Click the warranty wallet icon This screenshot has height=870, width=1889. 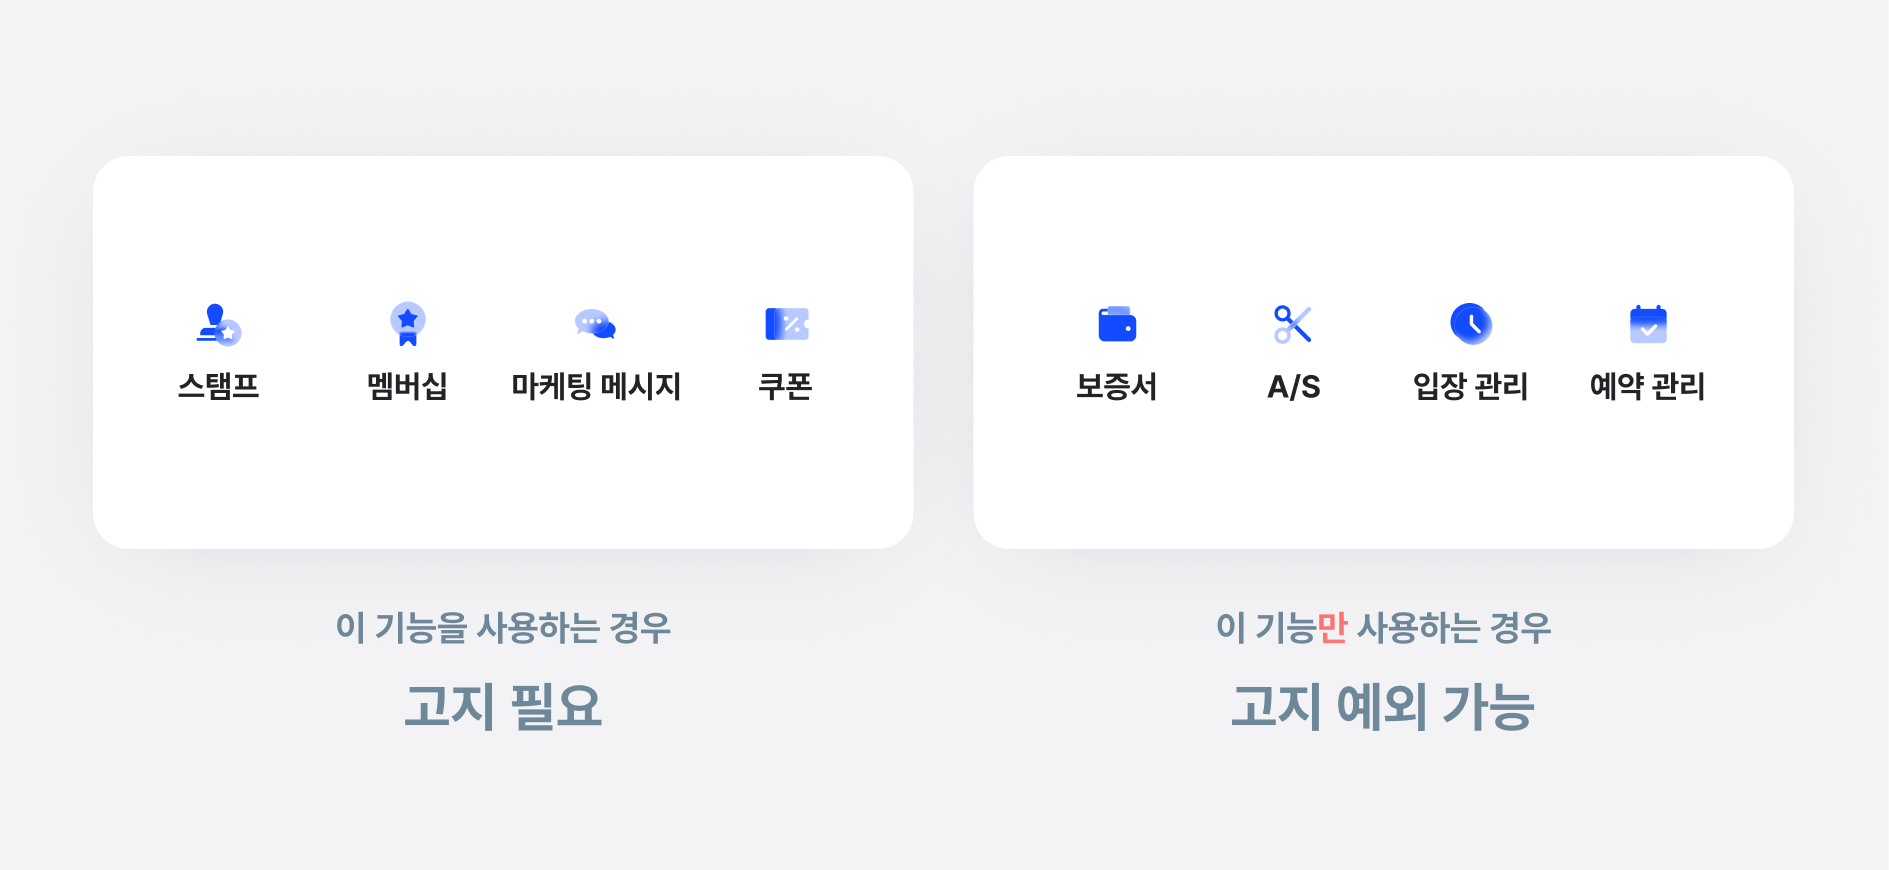pos(1117,324)
